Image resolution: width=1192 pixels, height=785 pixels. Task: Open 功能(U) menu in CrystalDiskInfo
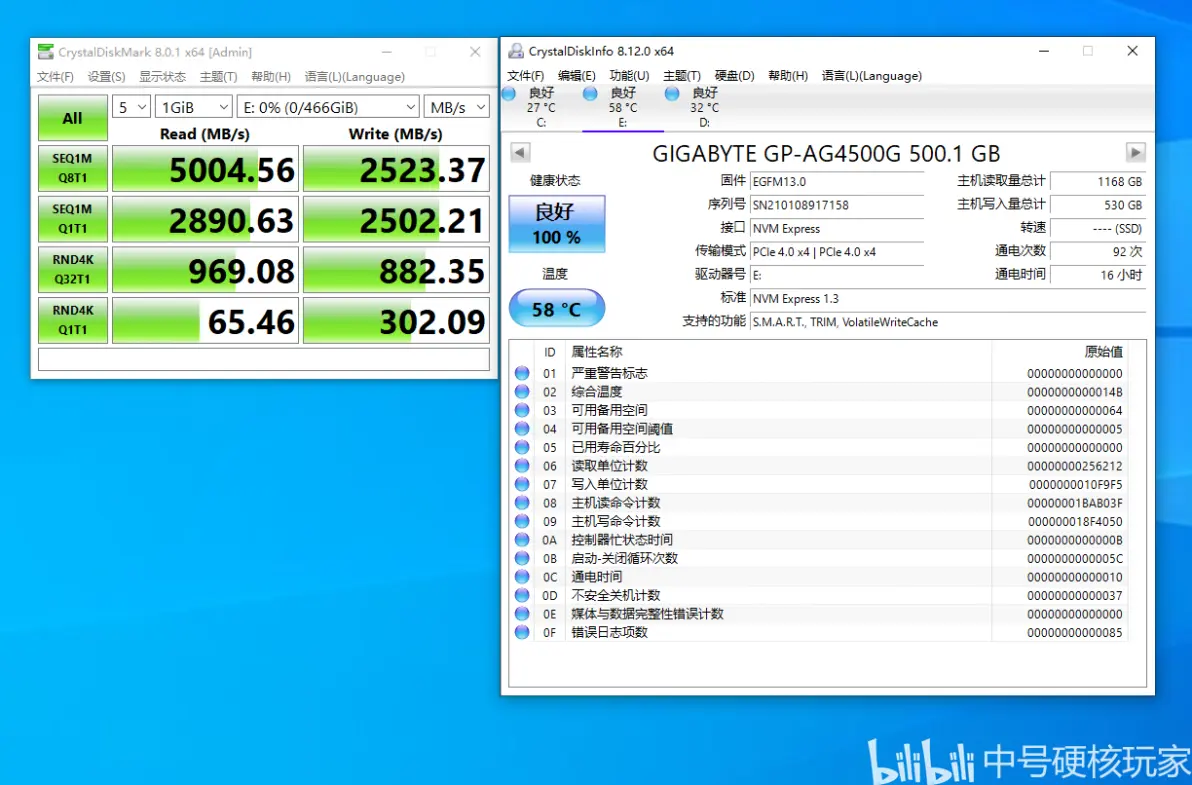[629, 76]
